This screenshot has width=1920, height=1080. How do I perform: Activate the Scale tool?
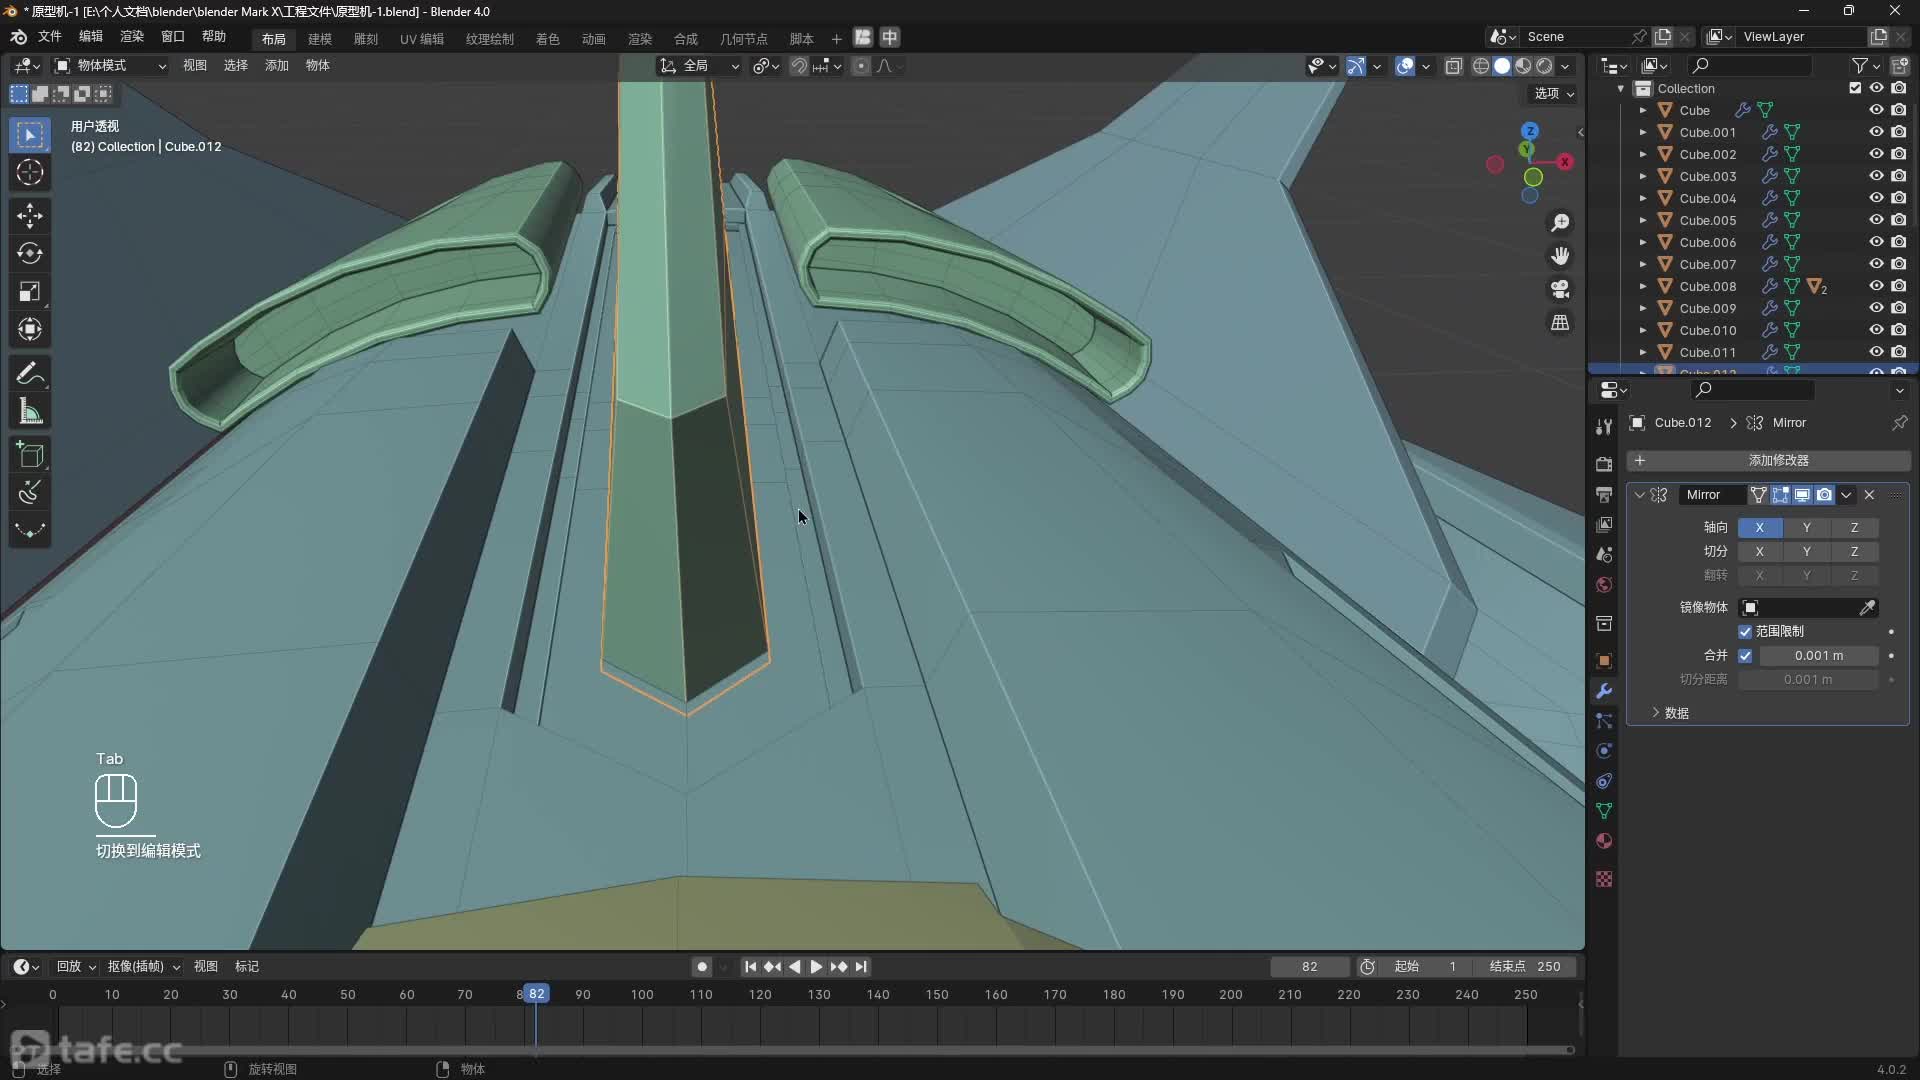(30, 291)
